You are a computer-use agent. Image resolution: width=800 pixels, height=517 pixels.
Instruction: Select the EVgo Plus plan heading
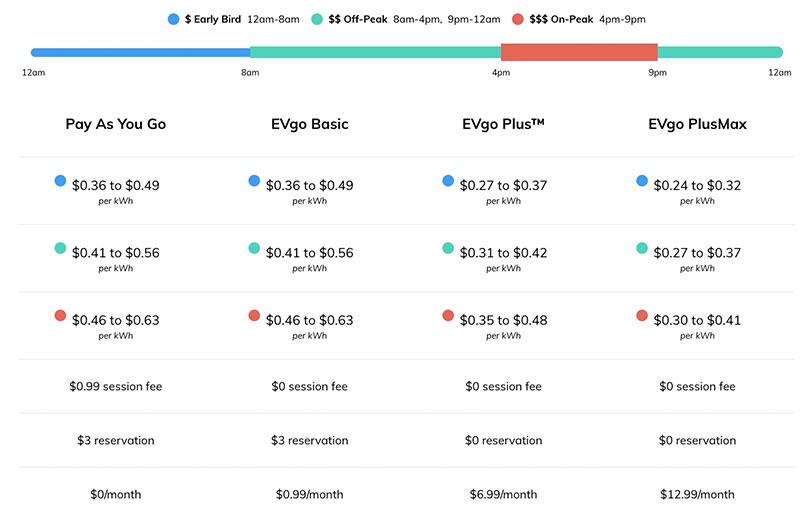click(x=503, y=125)
